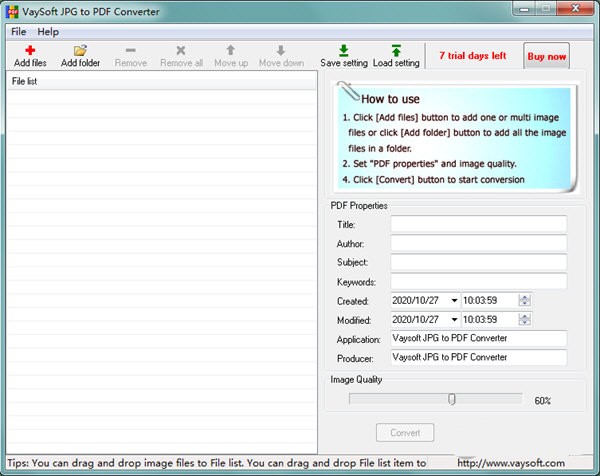Open the File menu

[x=19, y=32]
